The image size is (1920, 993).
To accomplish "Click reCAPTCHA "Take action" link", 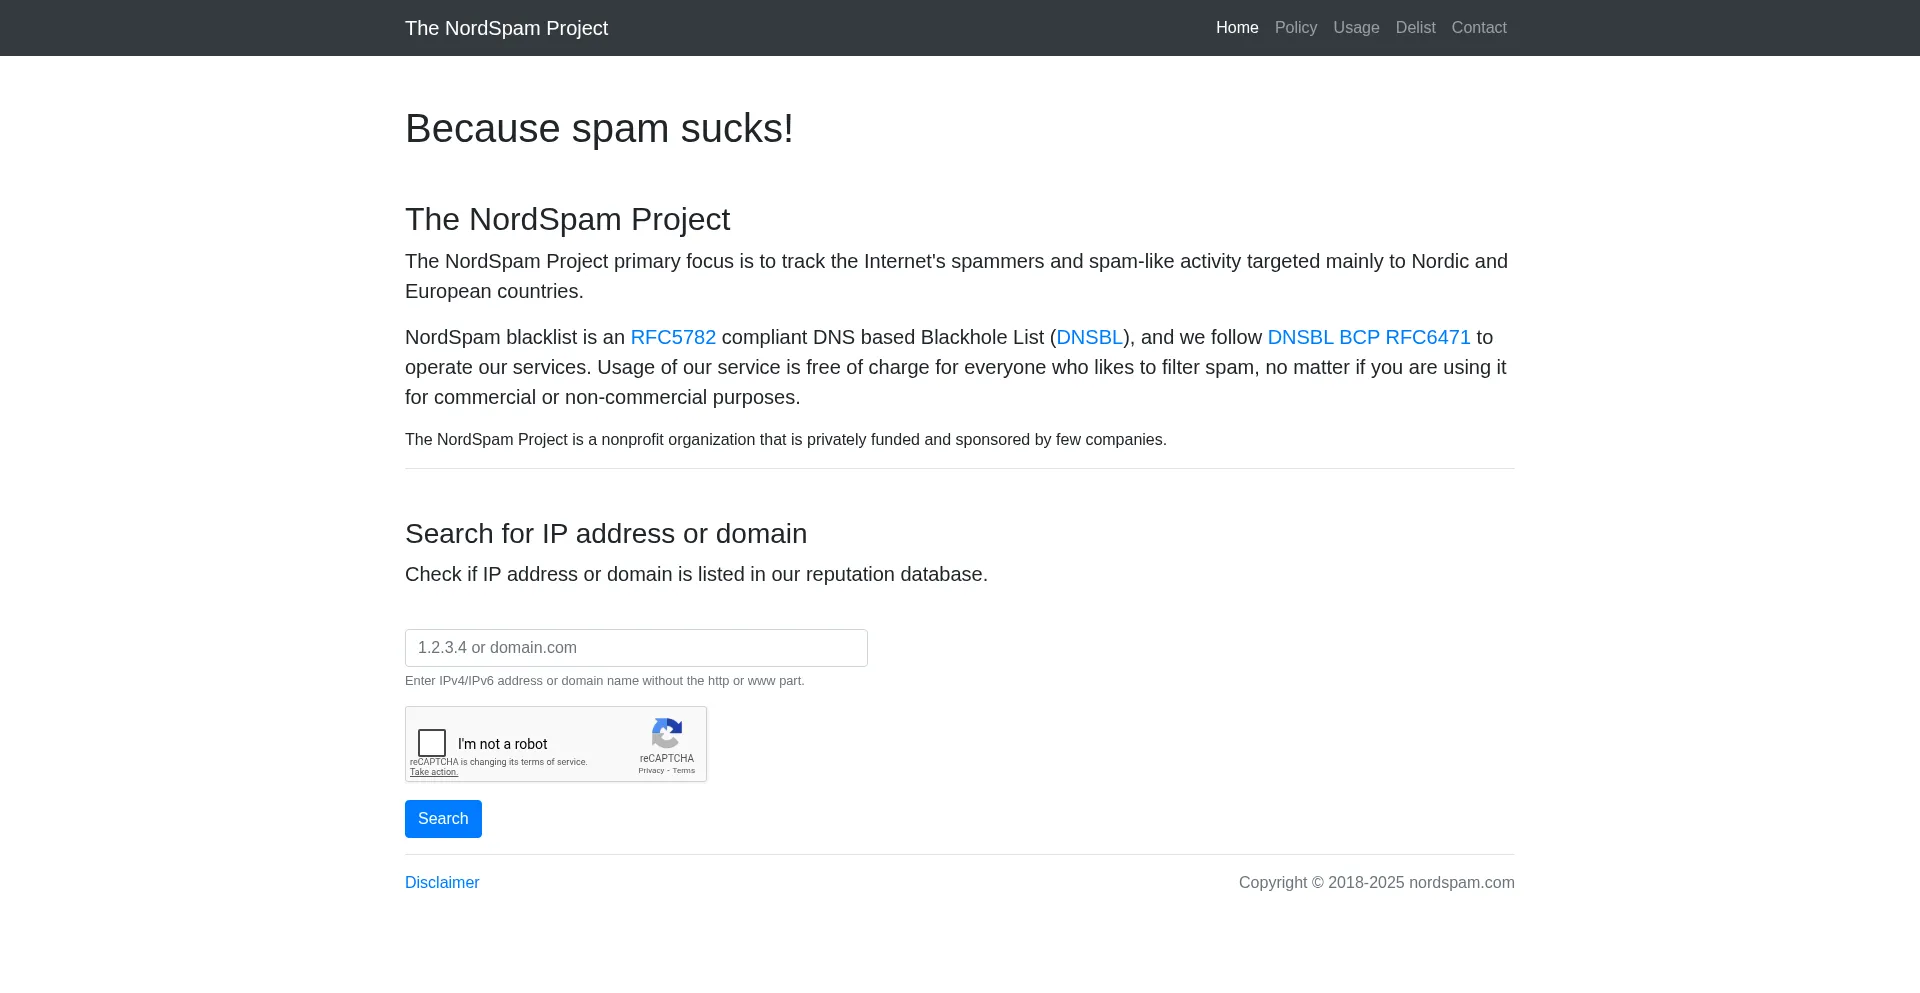I will [434, 772].
